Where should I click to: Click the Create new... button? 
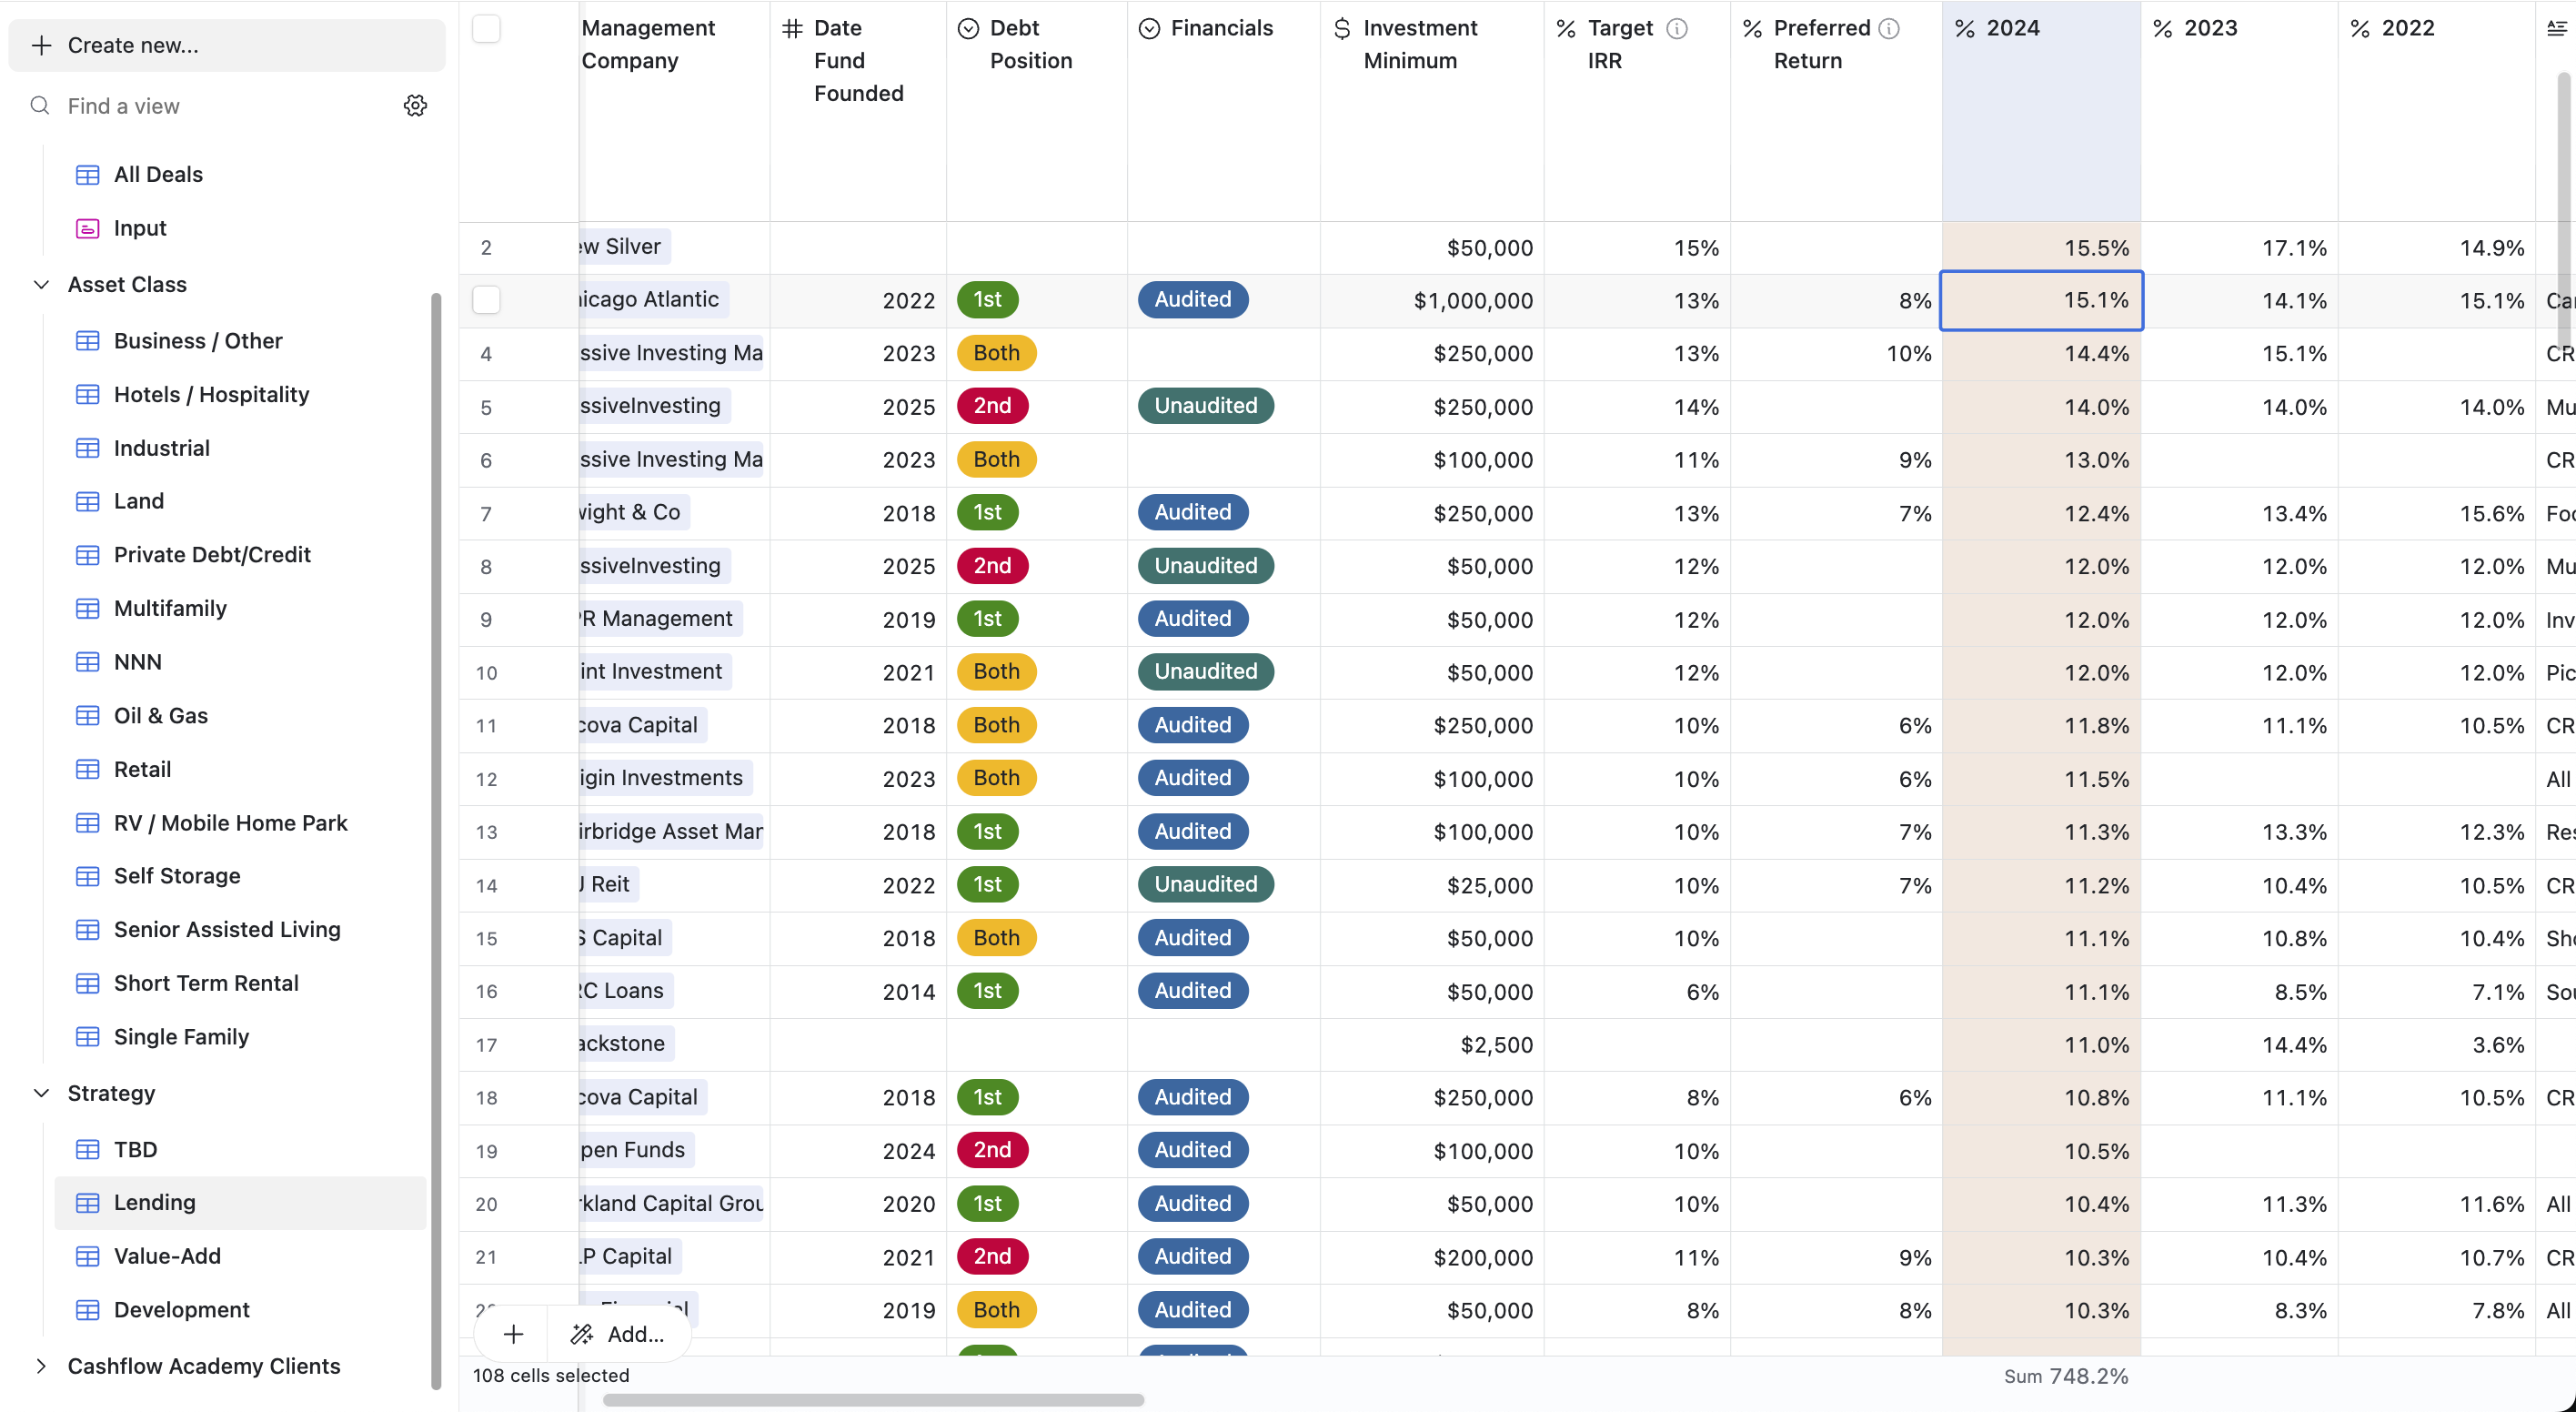(227, 45)
